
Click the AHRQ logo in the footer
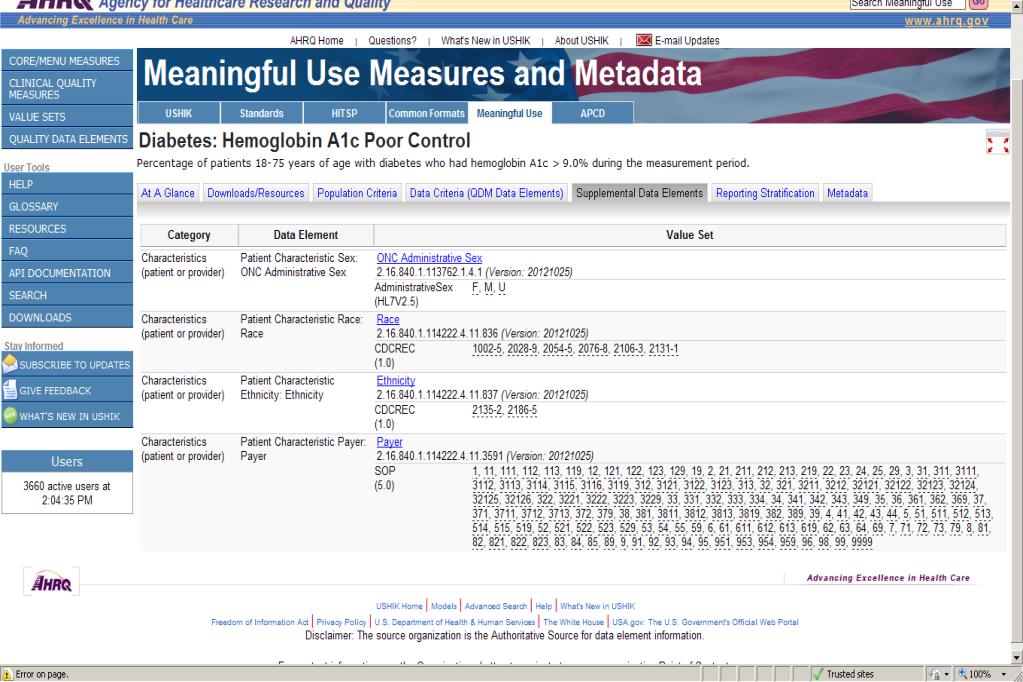point(52,581)
